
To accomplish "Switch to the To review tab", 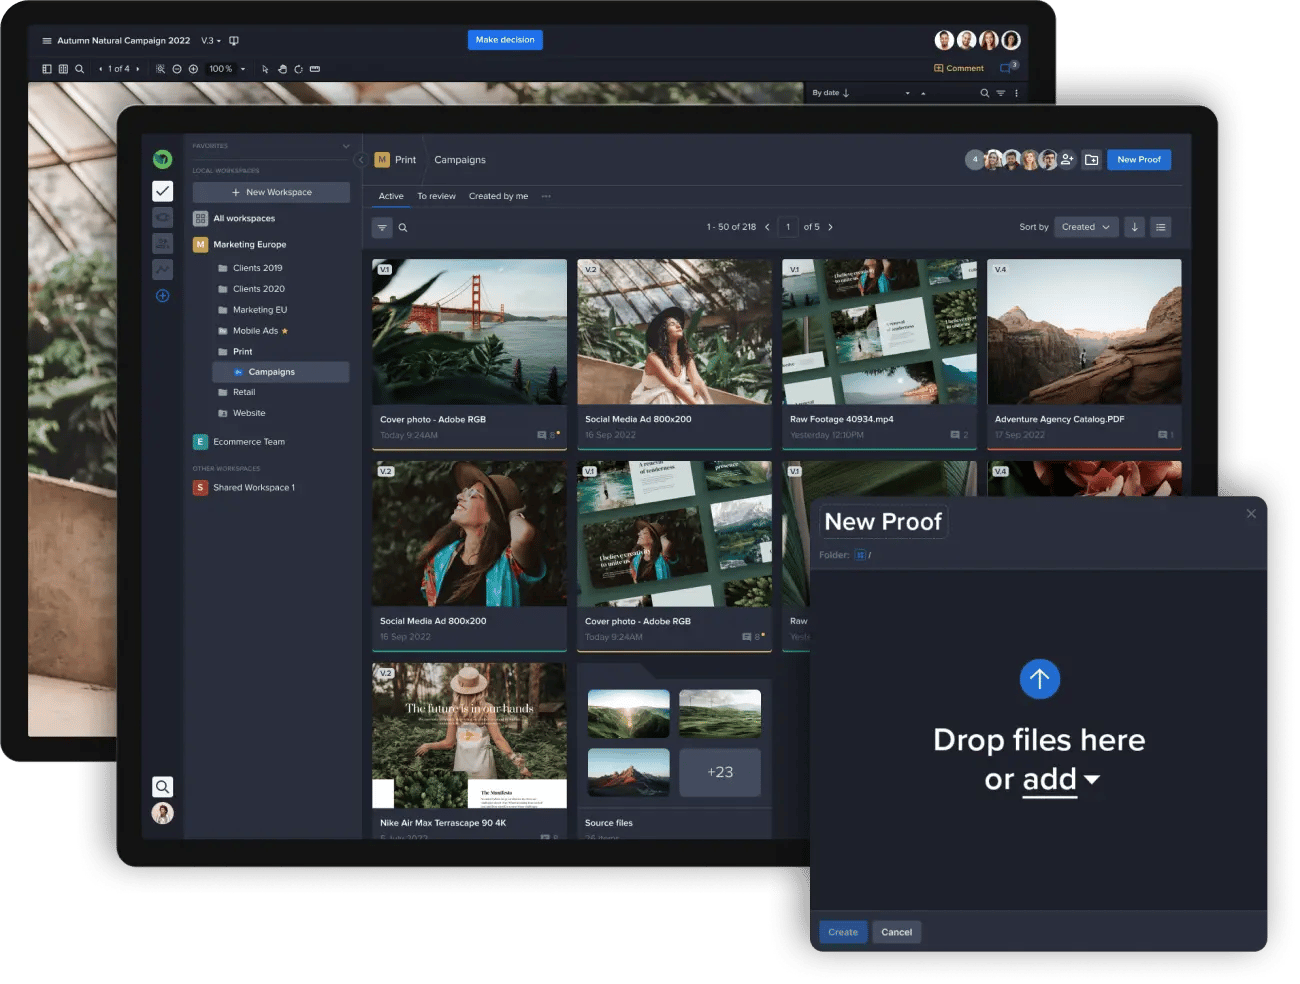I will 436,196.
